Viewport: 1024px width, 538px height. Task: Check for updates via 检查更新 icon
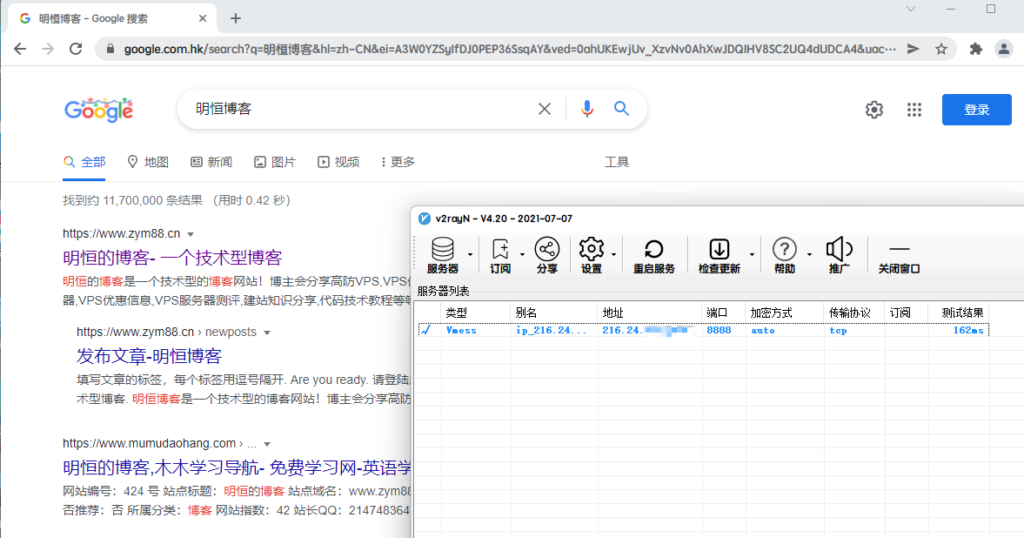coord(719,255)
